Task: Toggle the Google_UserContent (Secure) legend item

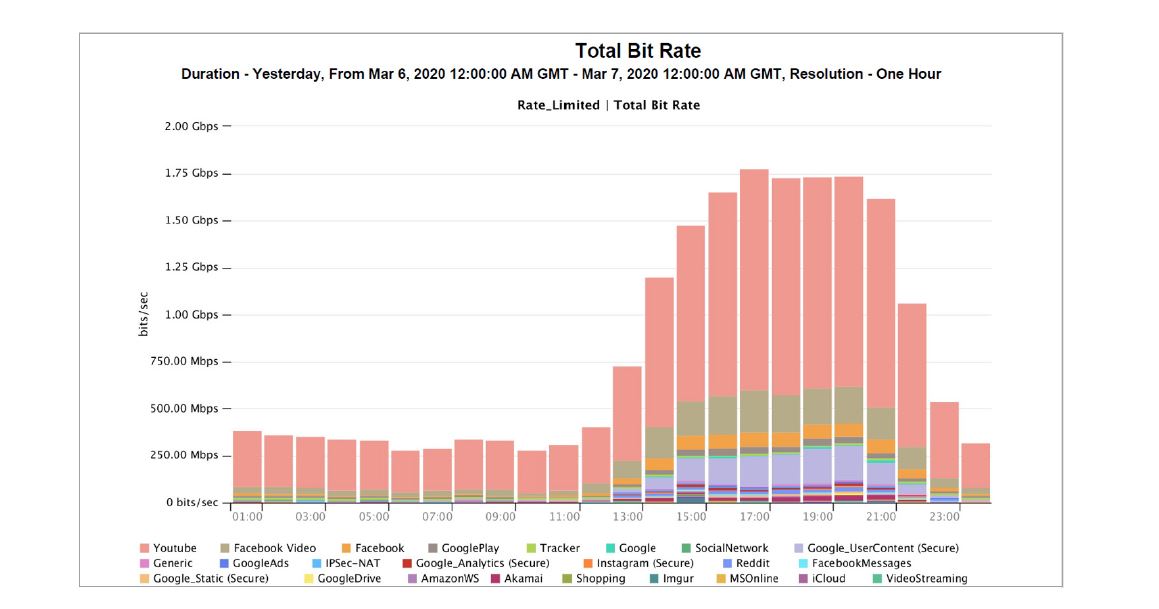Action: [x=883, y=548]
